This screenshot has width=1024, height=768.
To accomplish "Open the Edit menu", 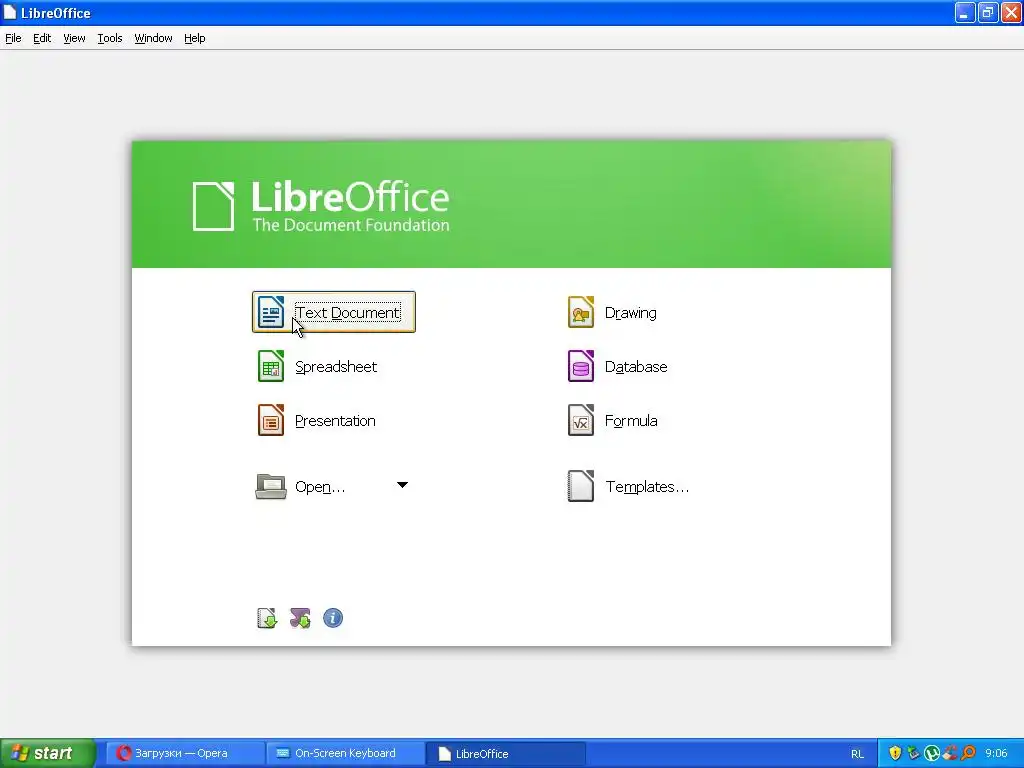I will (42, 38).
